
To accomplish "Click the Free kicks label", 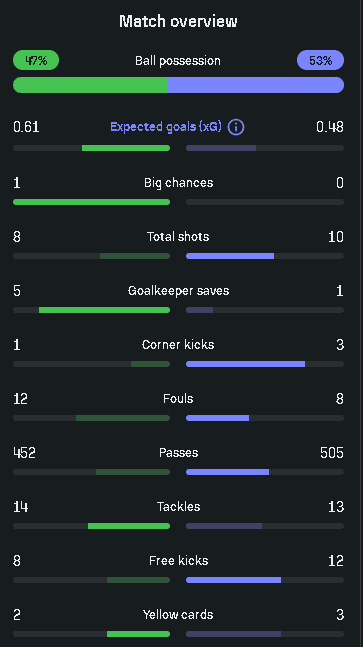I will (x=179, y=561).
